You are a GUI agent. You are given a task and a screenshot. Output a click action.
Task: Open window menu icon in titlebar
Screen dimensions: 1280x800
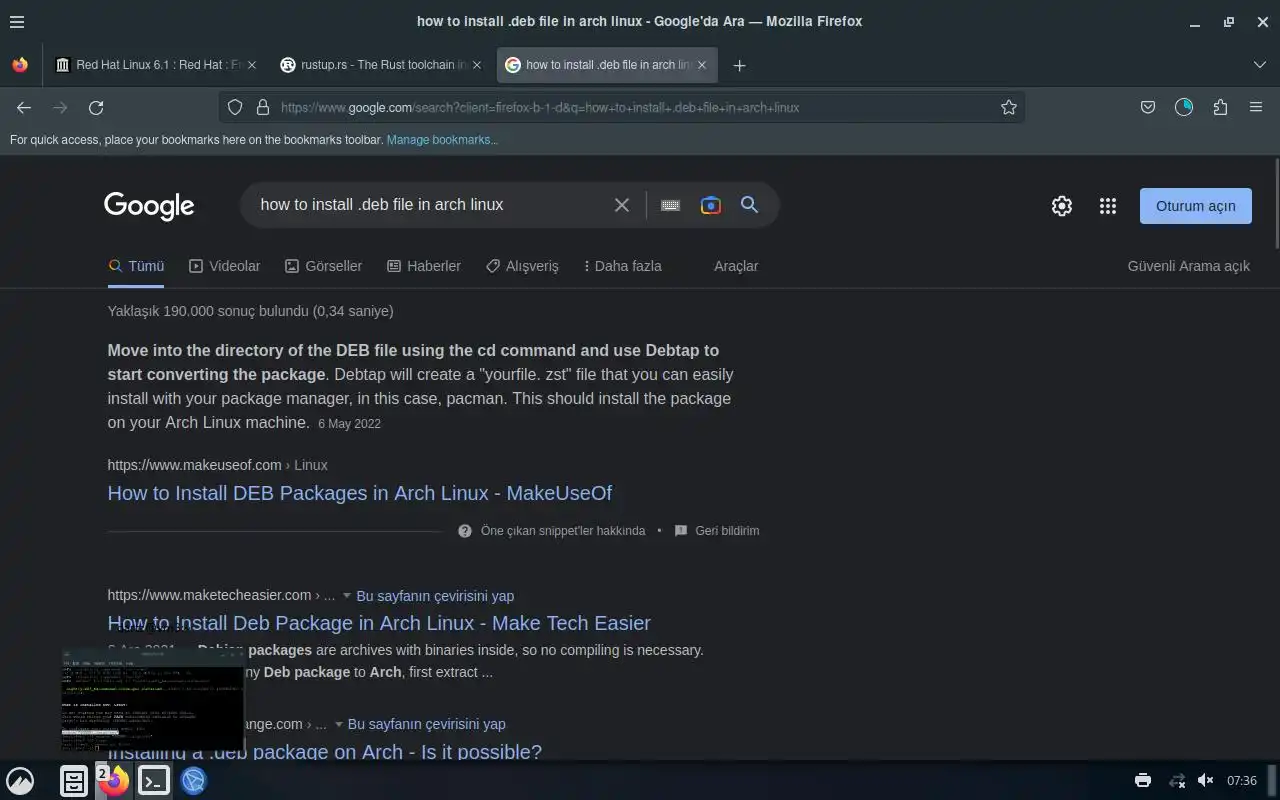tap(17, 21)
